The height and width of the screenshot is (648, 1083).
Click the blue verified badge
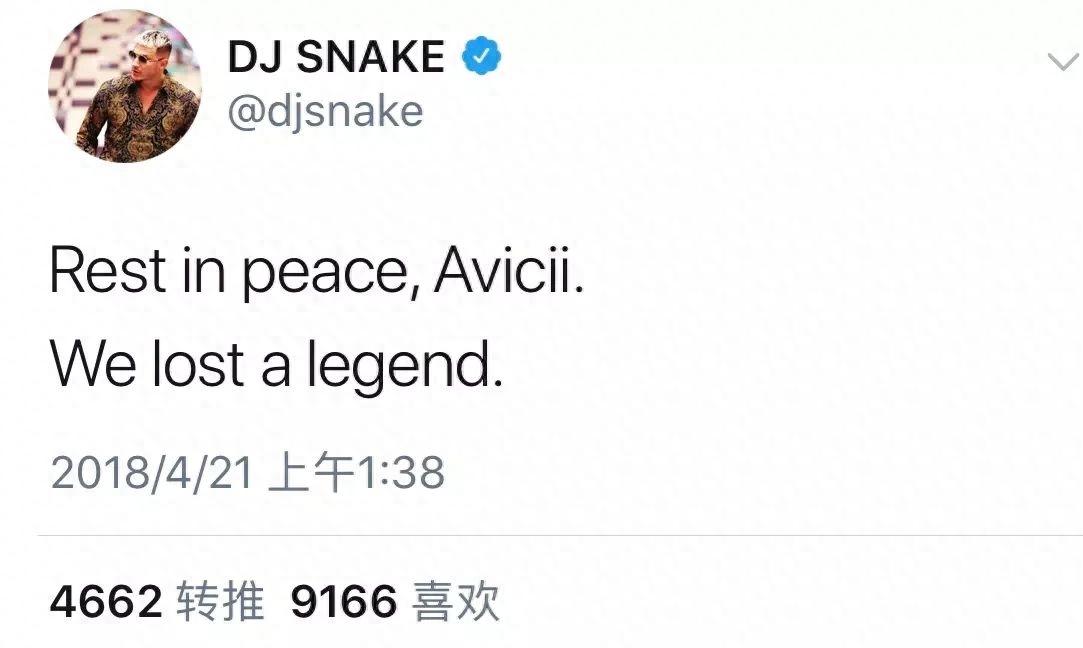click(481, 56)
